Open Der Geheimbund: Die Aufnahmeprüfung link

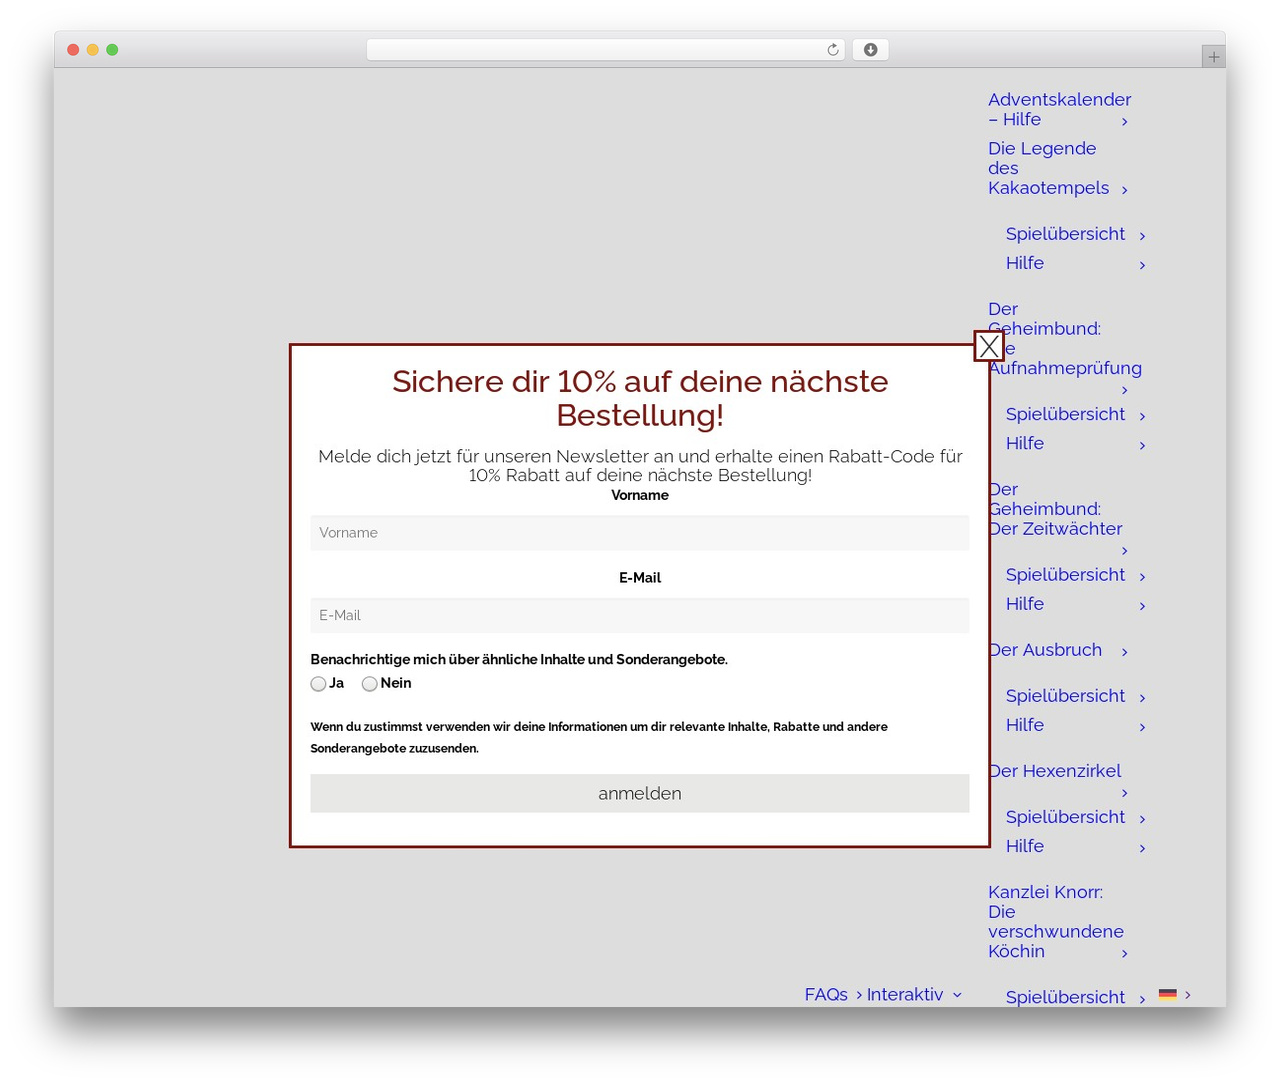pos(1064,338)
